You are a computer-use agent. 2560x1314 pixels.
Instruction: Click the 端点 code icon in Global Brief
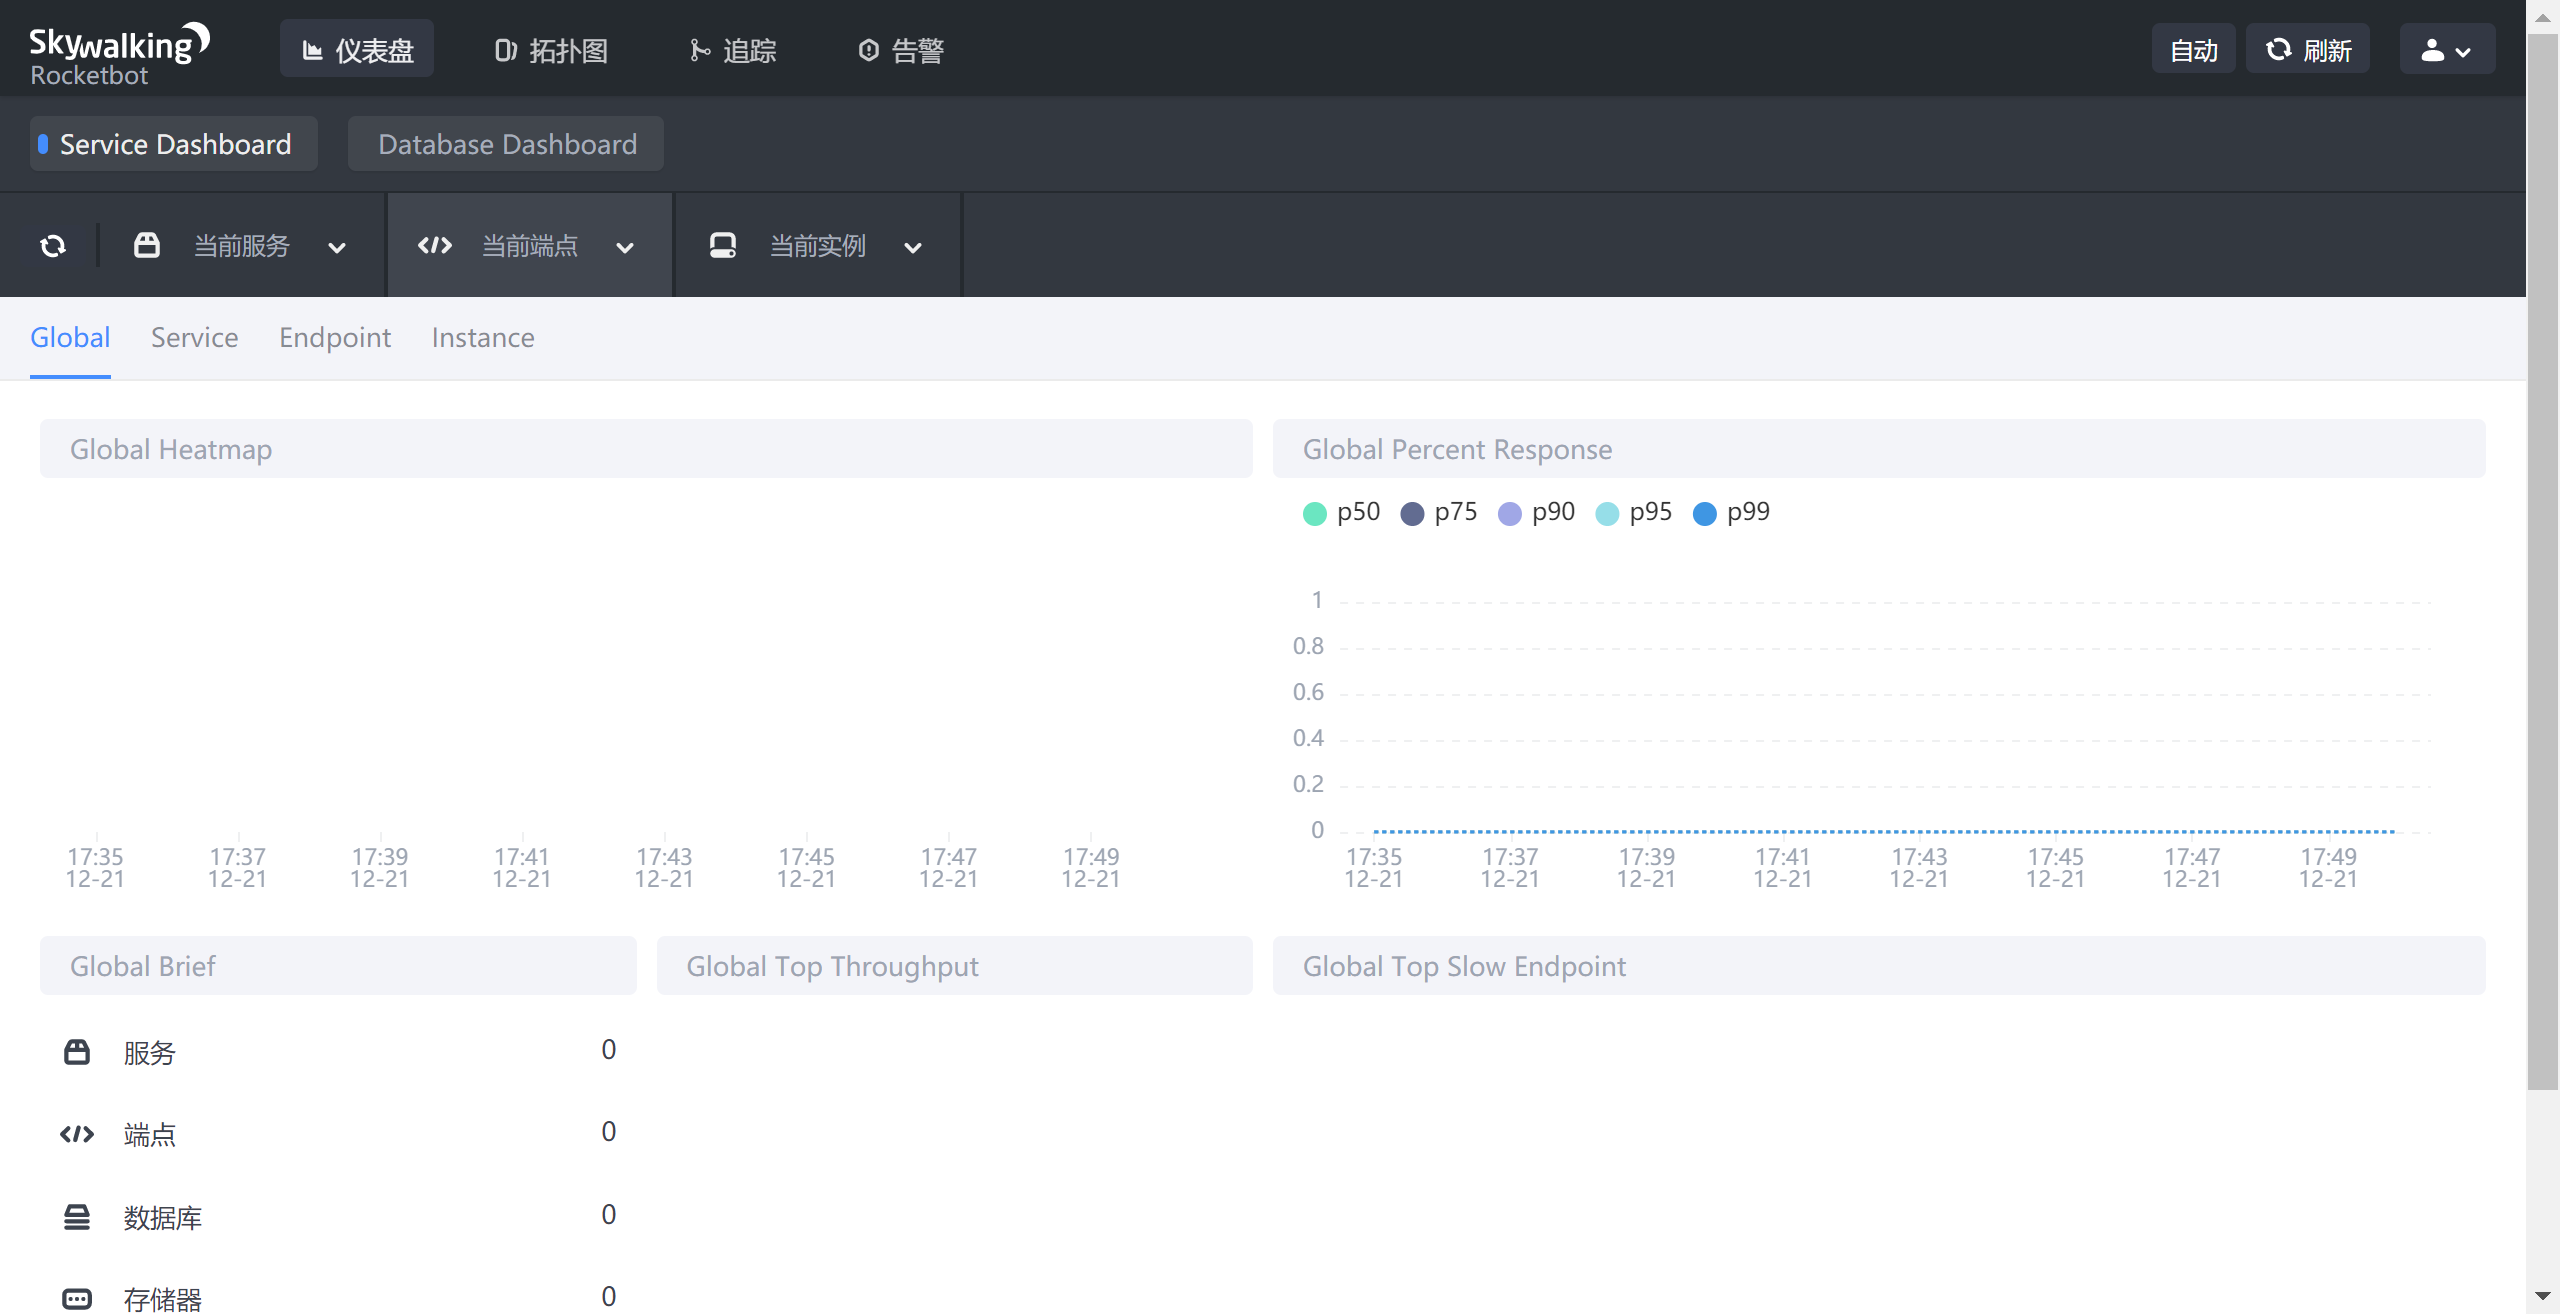77,1134
